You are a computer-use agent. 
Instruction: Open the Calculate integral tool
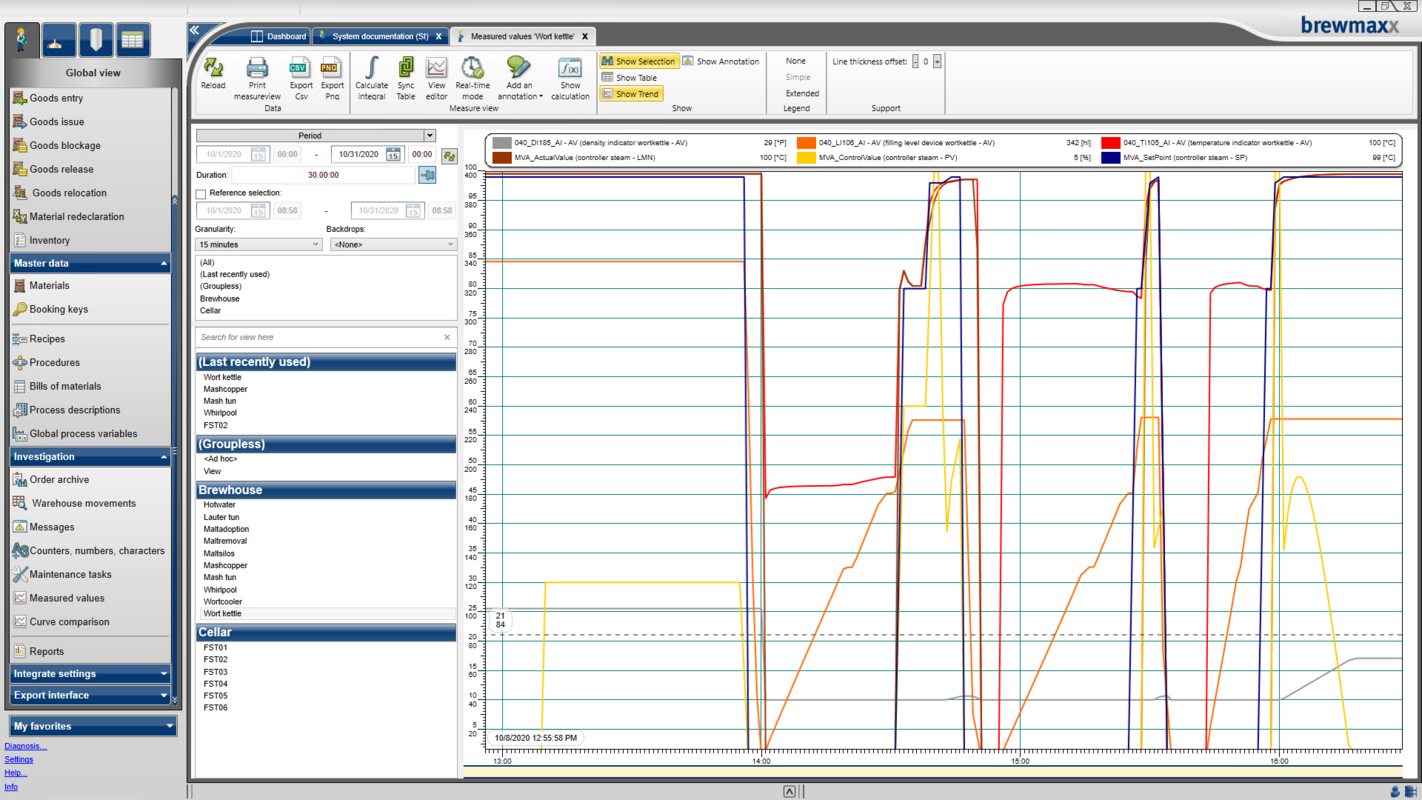(x=371, y=69)
